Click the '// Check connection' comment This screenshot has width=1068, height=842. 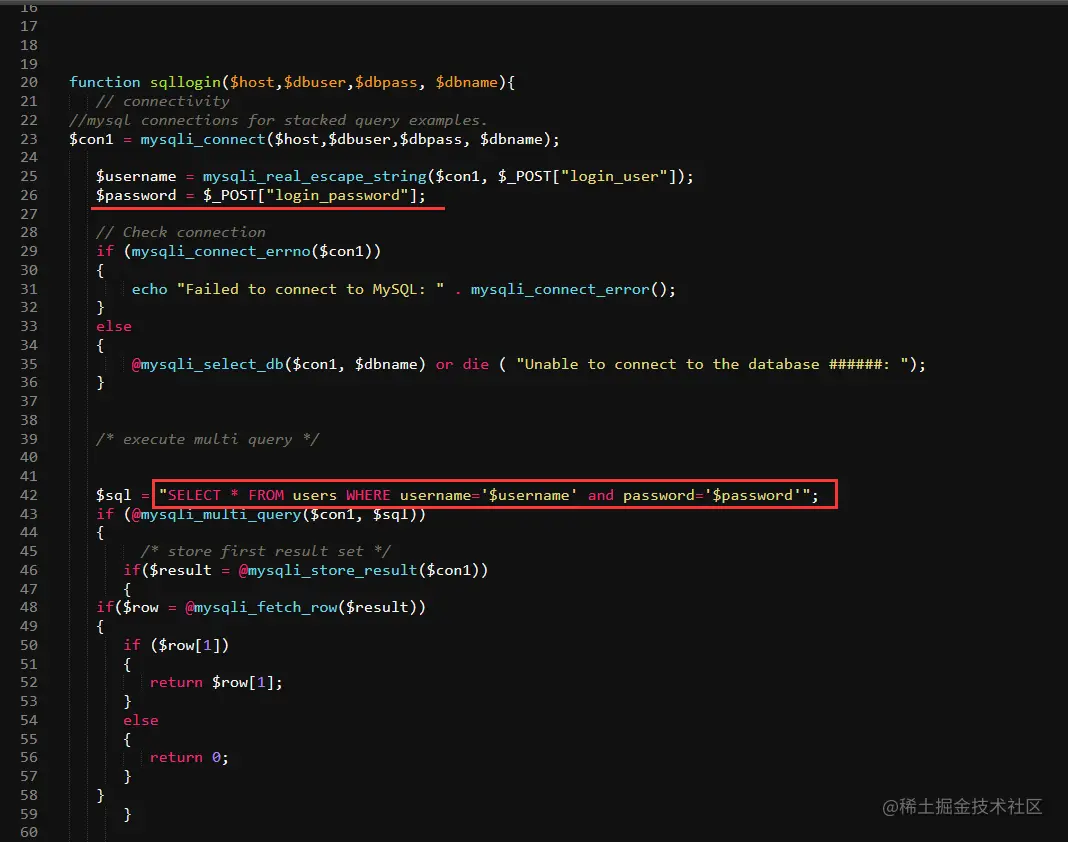pyautogui.click(x=180, y=232)
